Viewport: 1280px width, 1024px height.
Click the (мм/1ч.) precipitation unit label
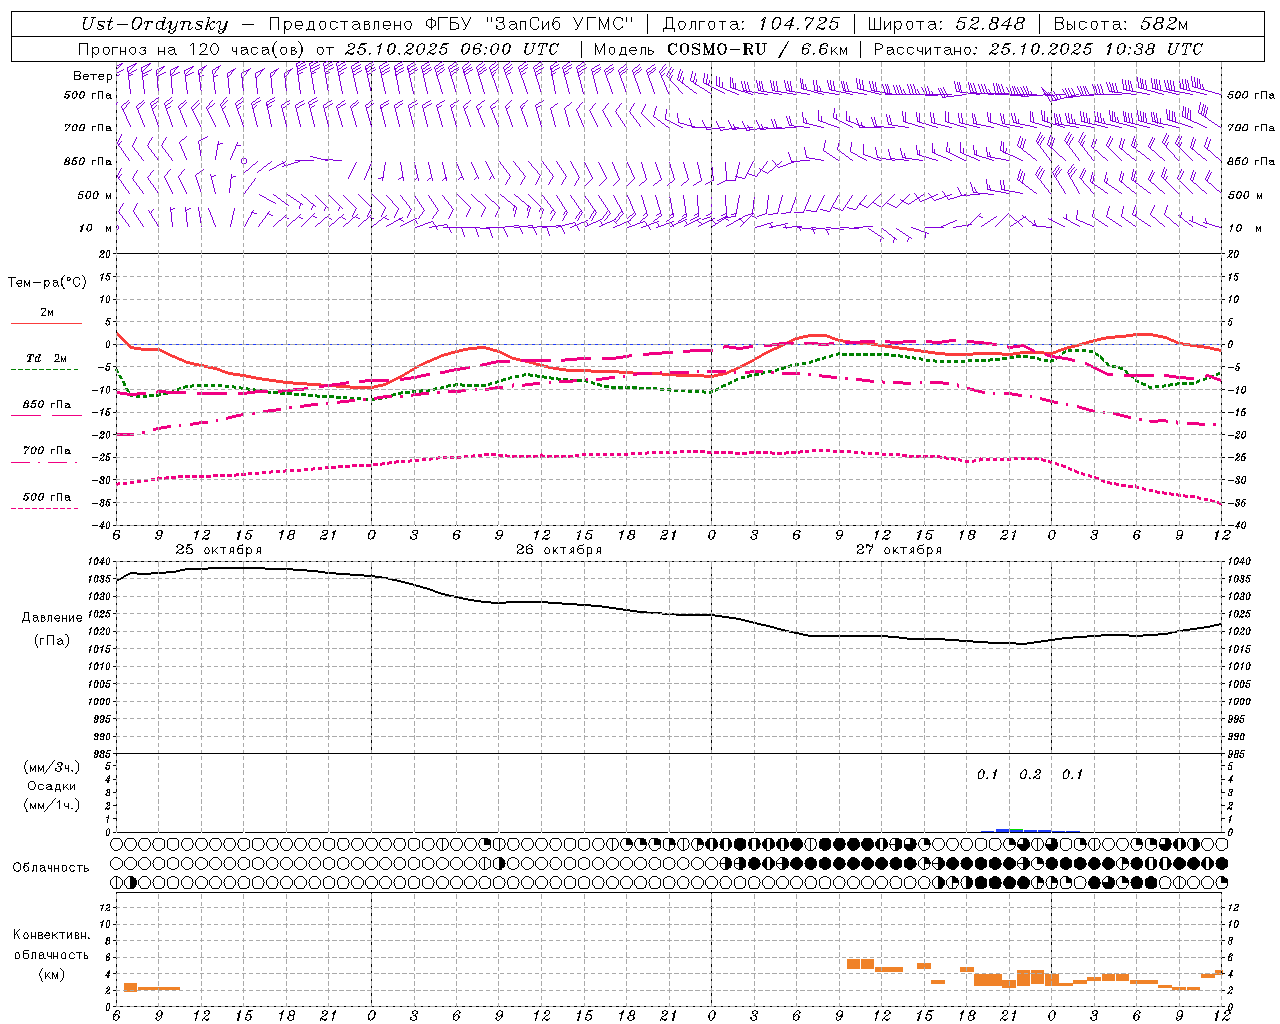coord(52,805)
